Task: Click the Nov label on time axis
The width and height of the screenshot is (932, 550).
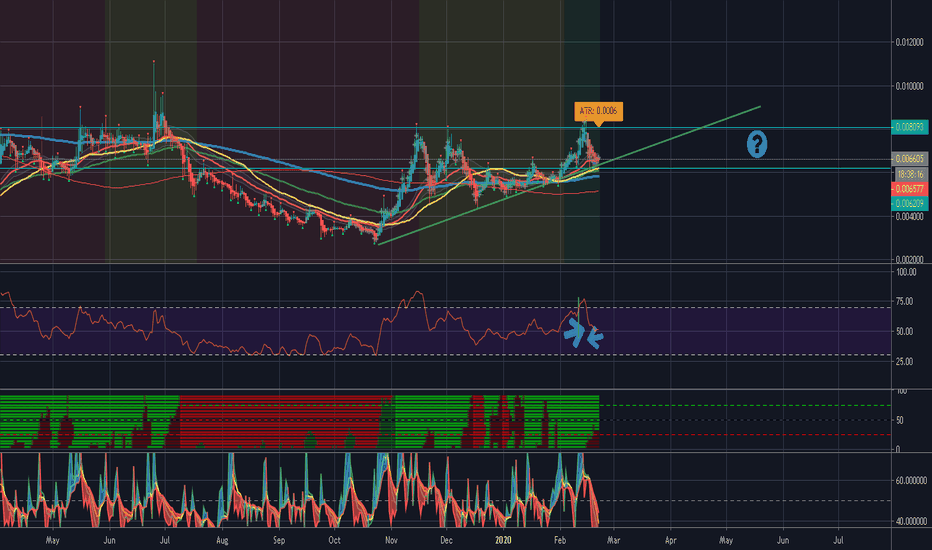Action: coord(391,540)
